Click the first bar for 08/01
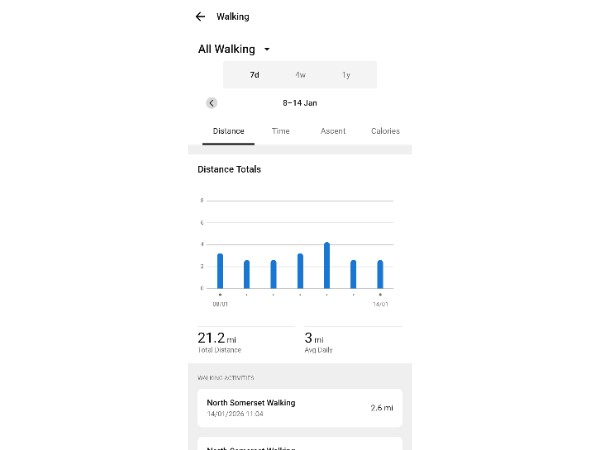 [220, 270]
